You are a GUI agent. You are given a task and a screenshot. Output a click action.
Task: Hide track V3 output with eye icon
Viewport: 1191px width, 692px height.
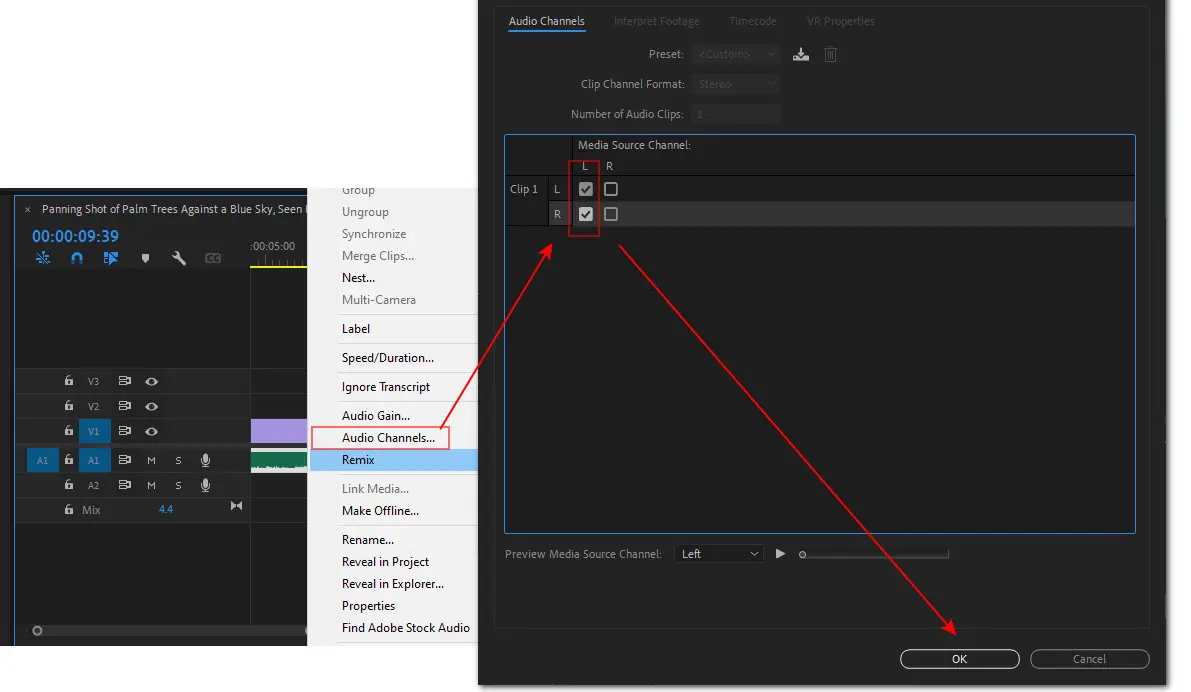tap(151, 381)
